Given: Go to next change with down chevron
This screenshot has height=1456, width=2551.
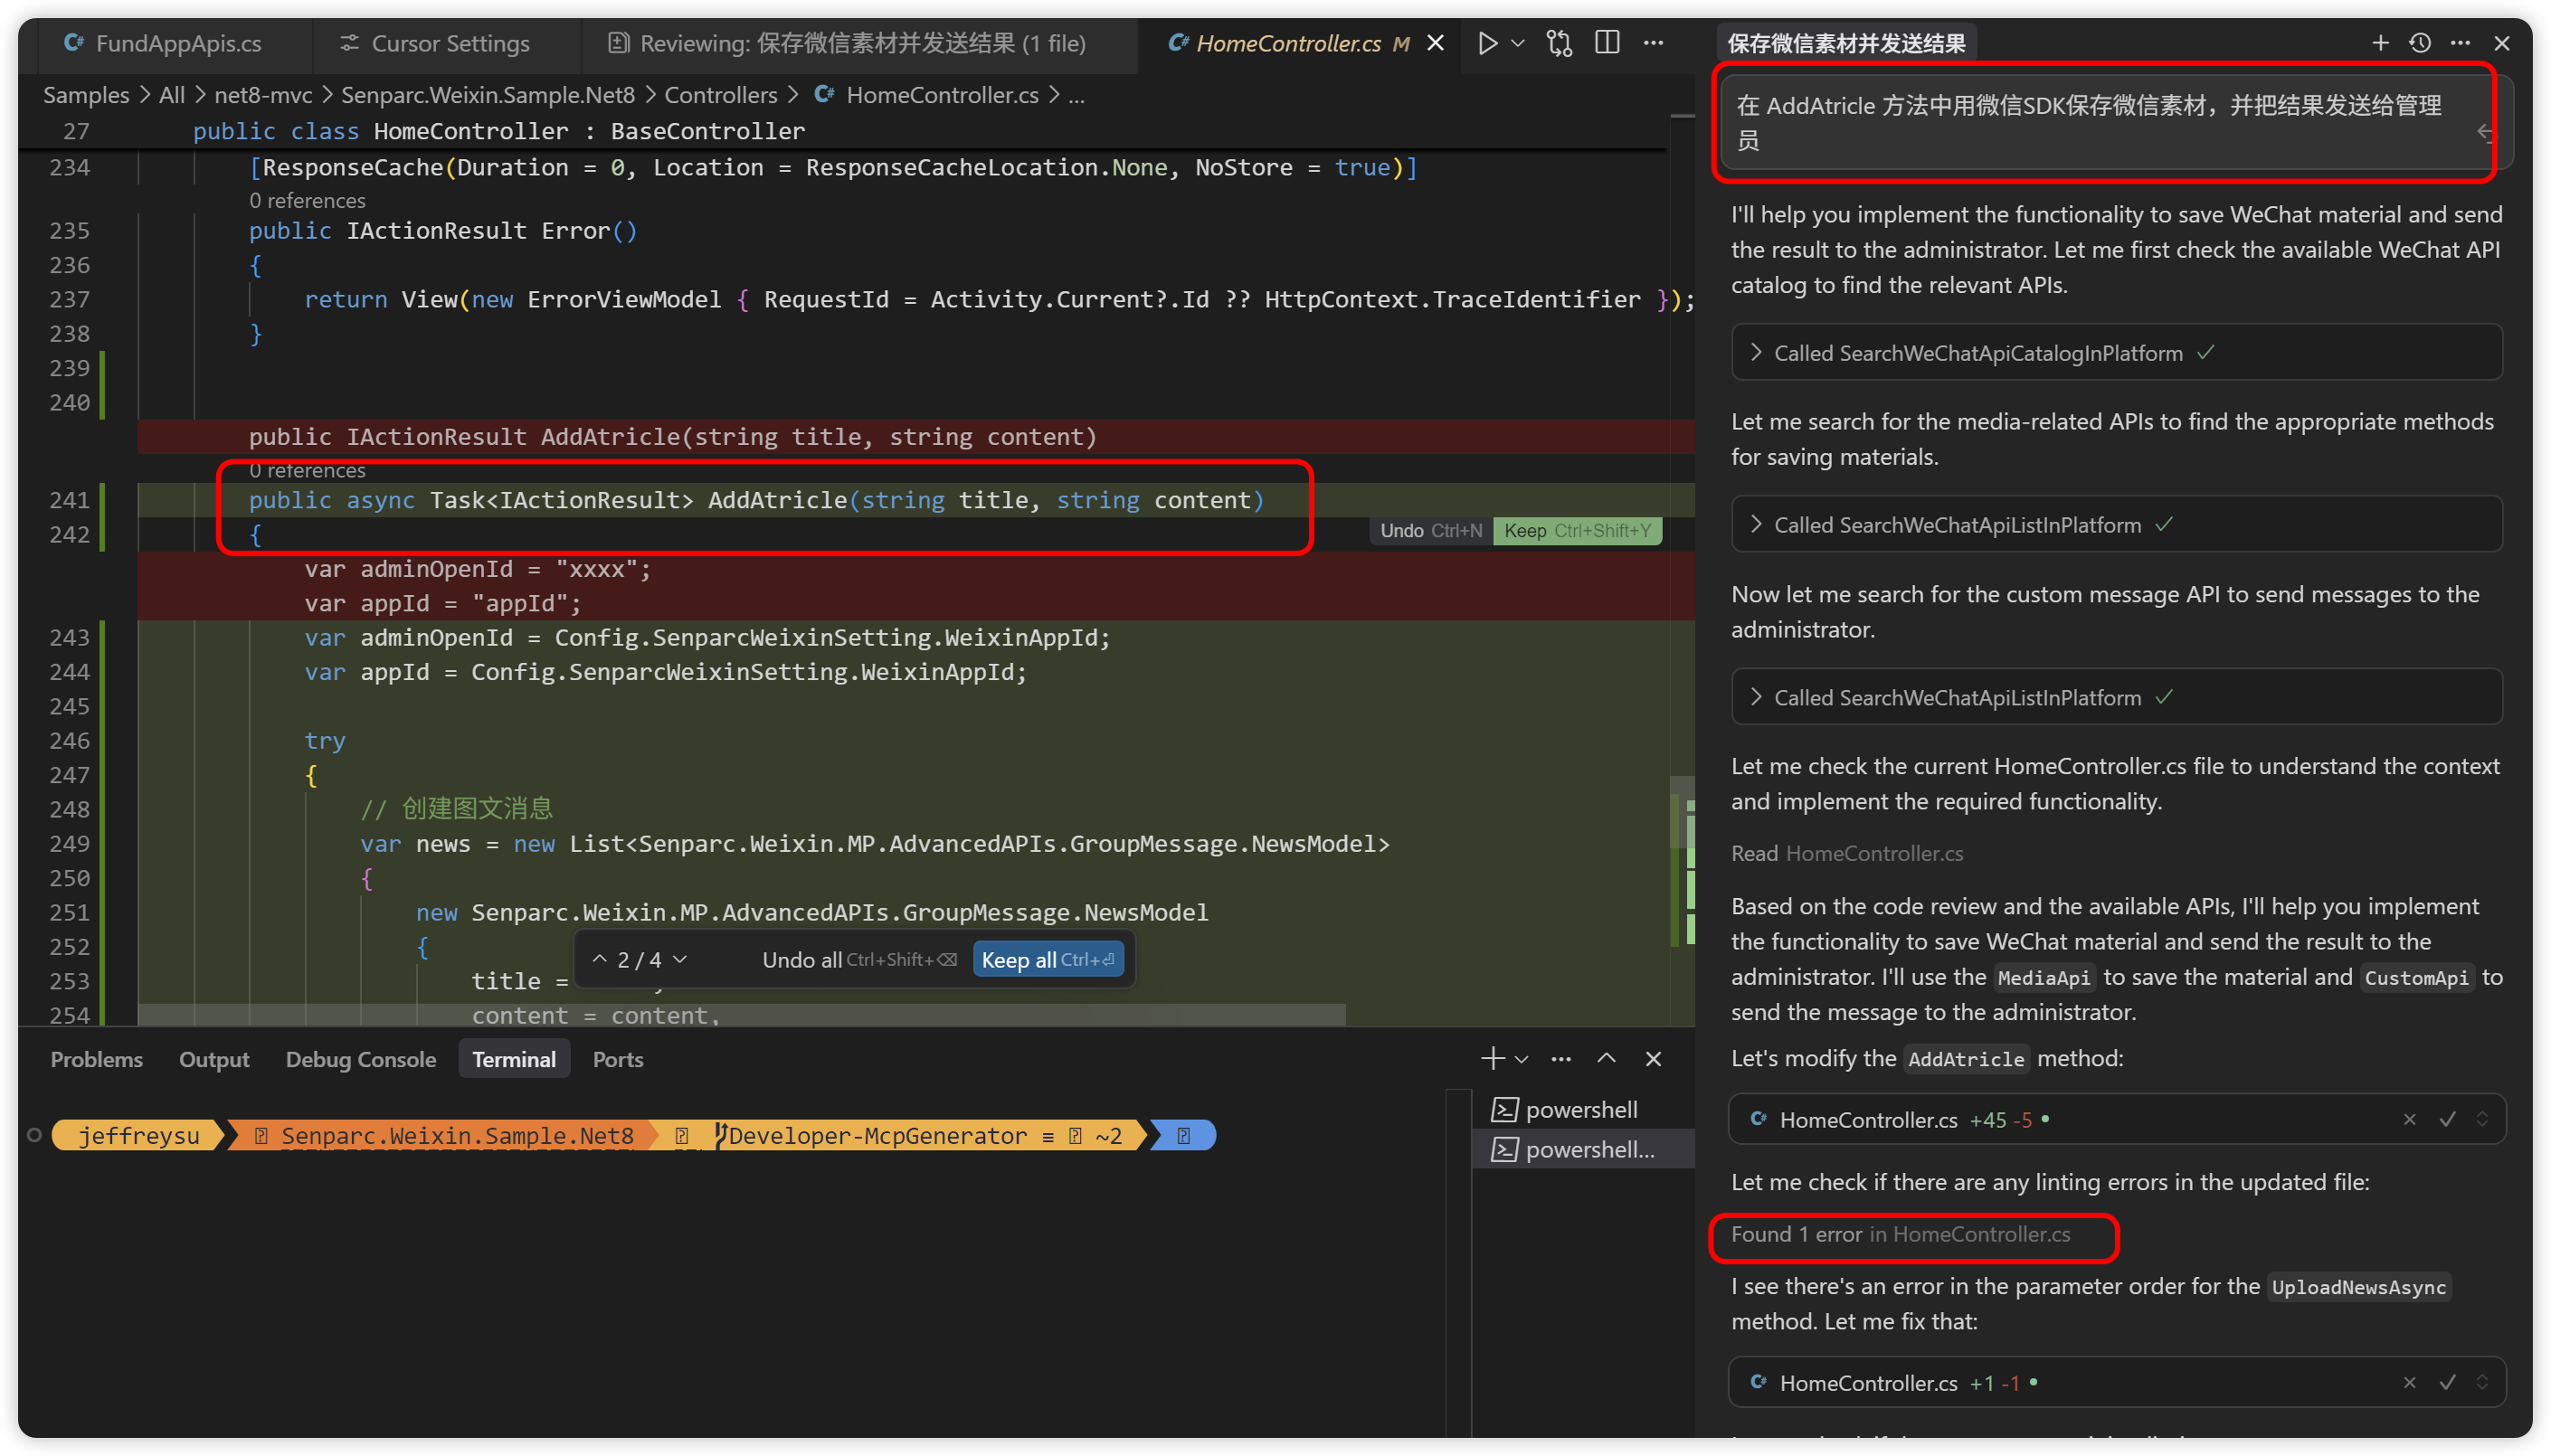Looking at the screenshot, I should pyautogui.click(x=680, y=959).
